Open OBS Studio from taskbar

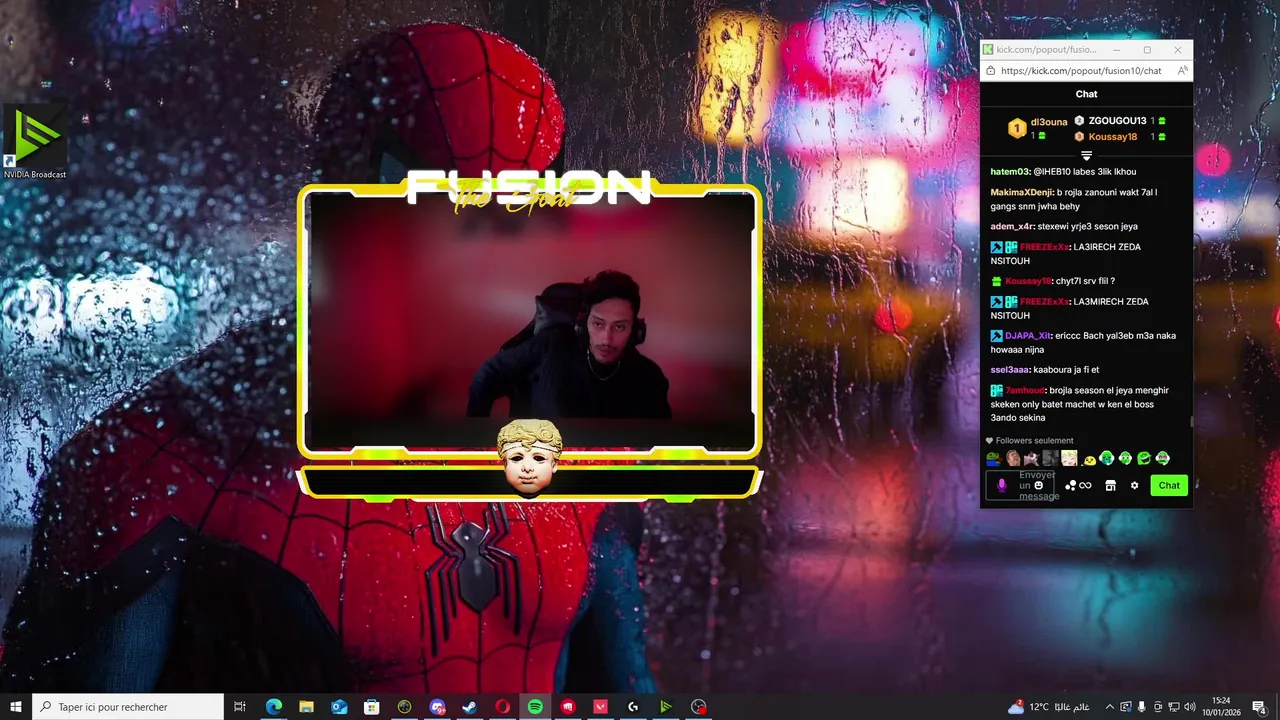click(x=698, y=707)
